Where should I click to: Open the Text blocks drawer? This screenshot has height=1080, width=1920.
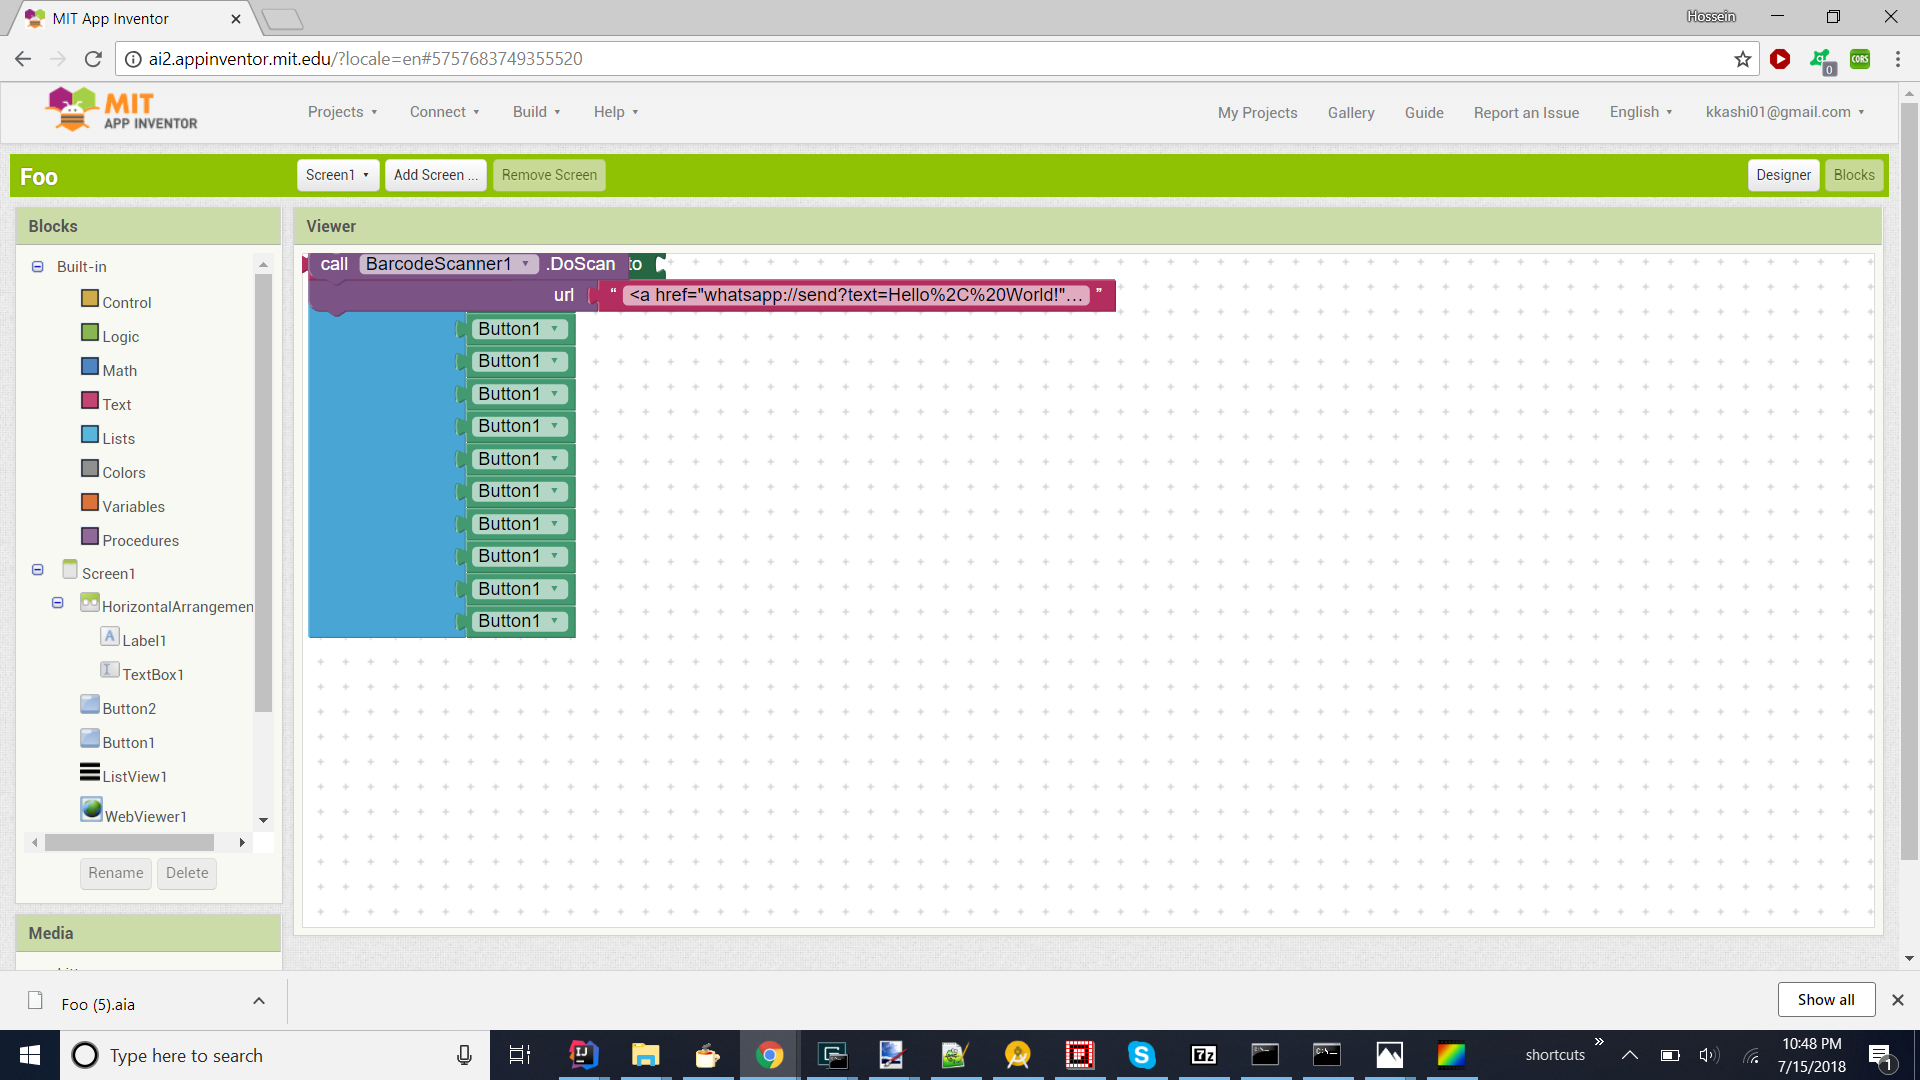click(116, 404)
